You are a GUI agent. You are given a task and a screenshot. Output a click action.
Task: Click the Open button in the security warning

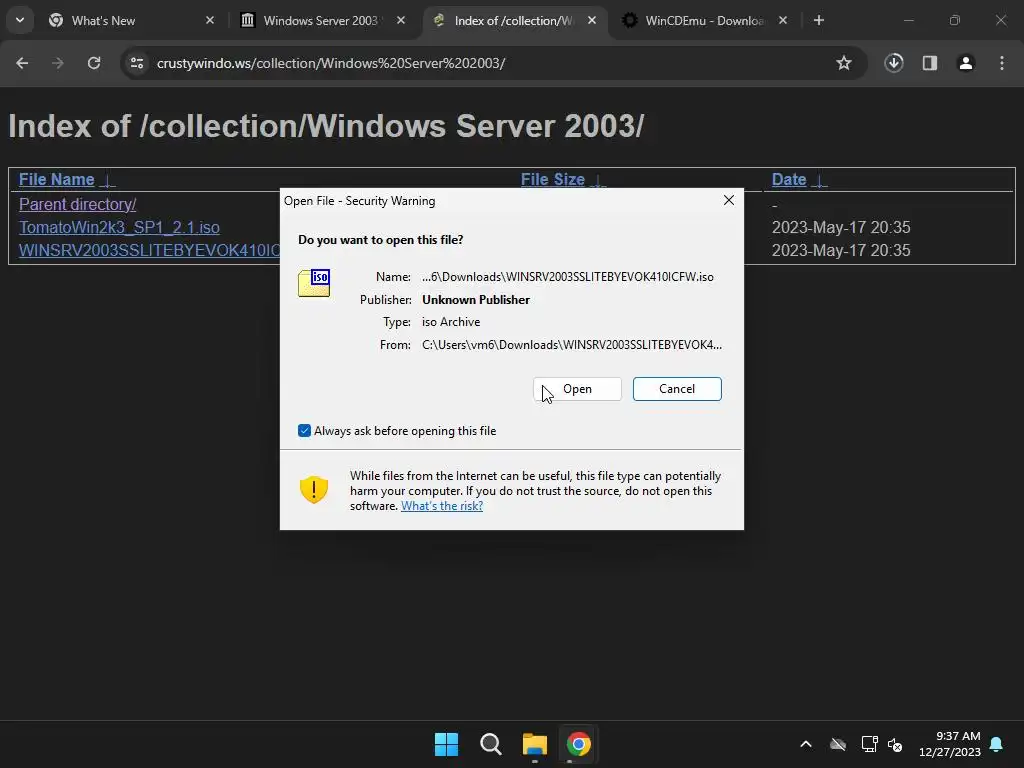[x=577, y=389]
